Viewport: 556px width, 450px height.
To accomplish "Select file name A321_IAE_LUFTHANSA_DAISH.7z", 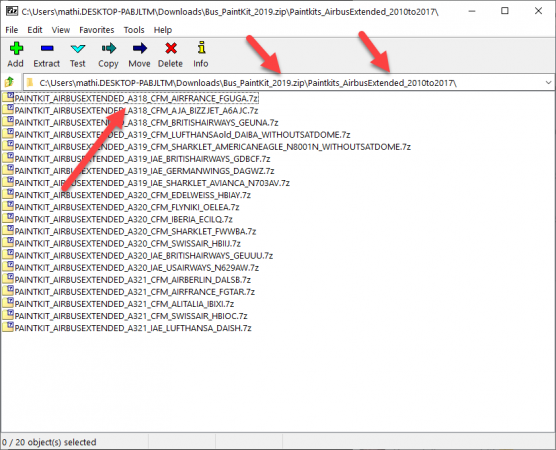I will (133, 328).
